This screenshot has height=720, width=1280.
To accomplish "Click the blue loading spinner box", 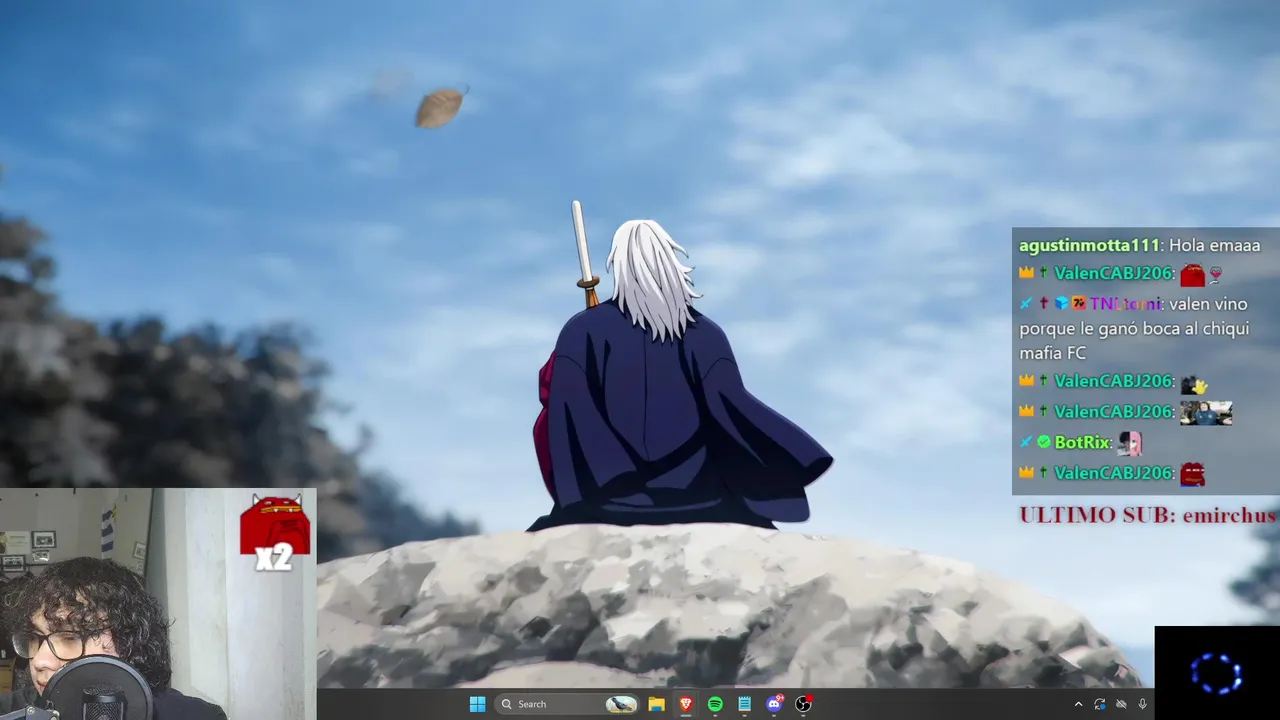I will [x=1217, y=673].
